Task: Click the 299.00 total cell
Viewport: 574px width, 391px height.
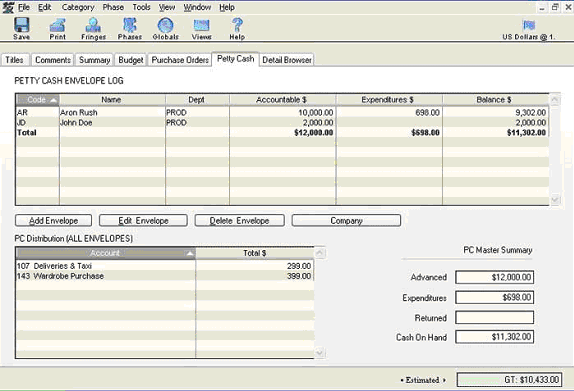Action: [x=255, y=266]
